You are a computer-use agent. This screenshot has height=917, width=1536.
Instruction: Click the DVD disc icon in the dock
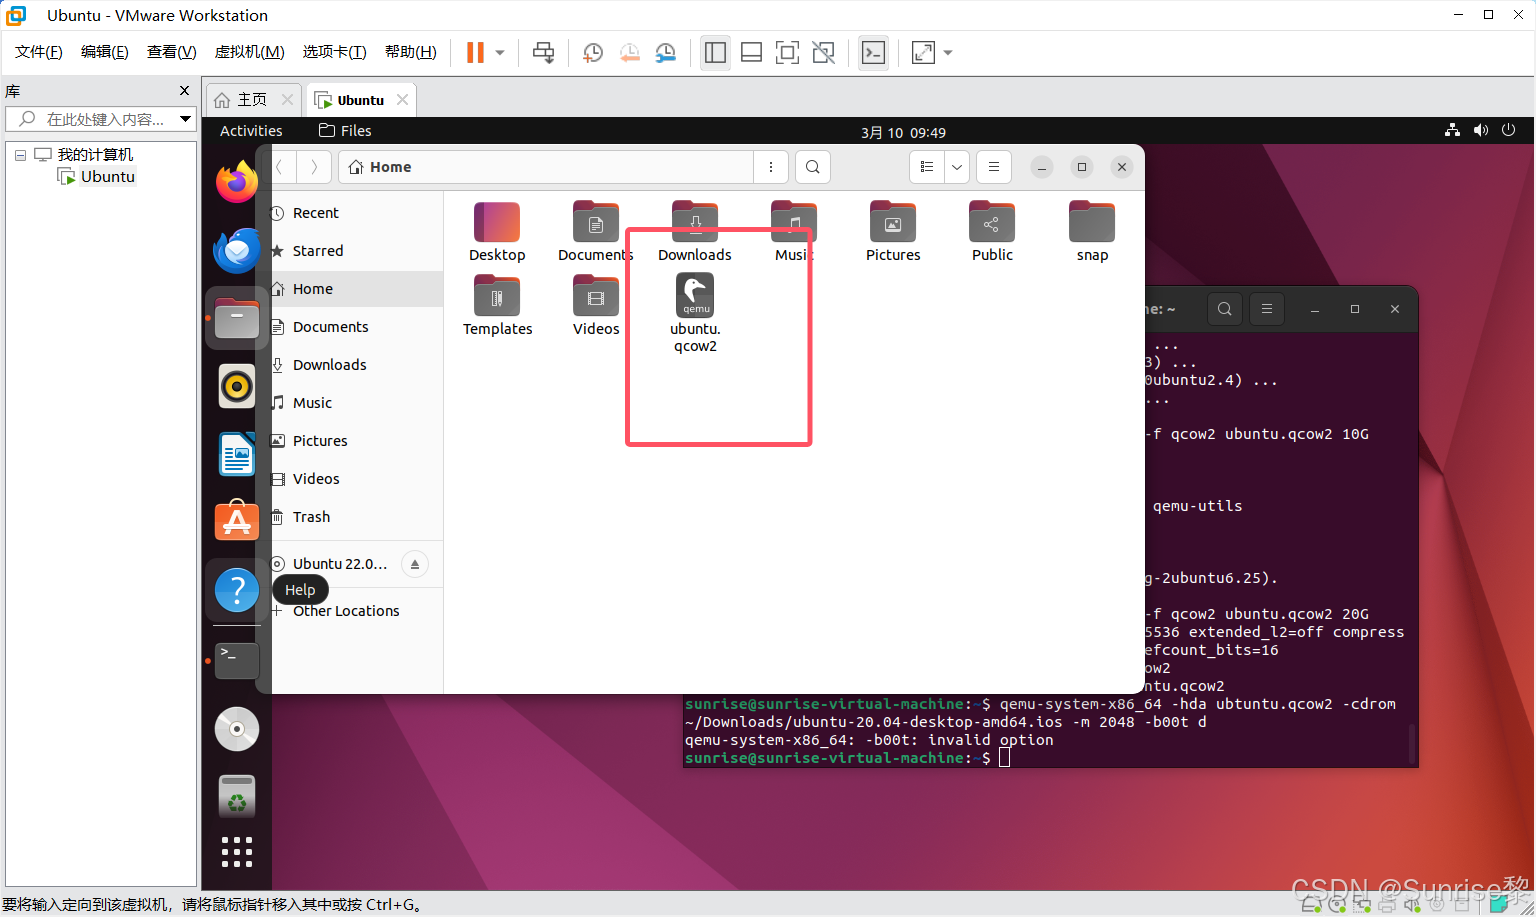click(x=237, y=729)
